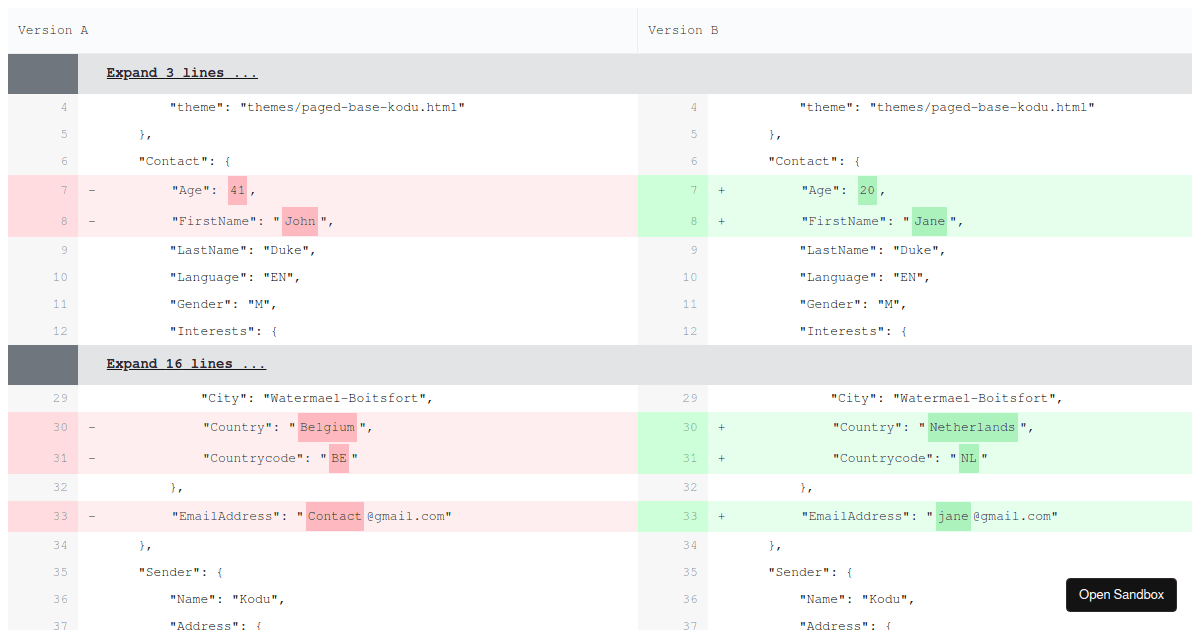Click the plus marker beside jane@gmail.com
This screenshot has height=630, width=1200.
721,516
